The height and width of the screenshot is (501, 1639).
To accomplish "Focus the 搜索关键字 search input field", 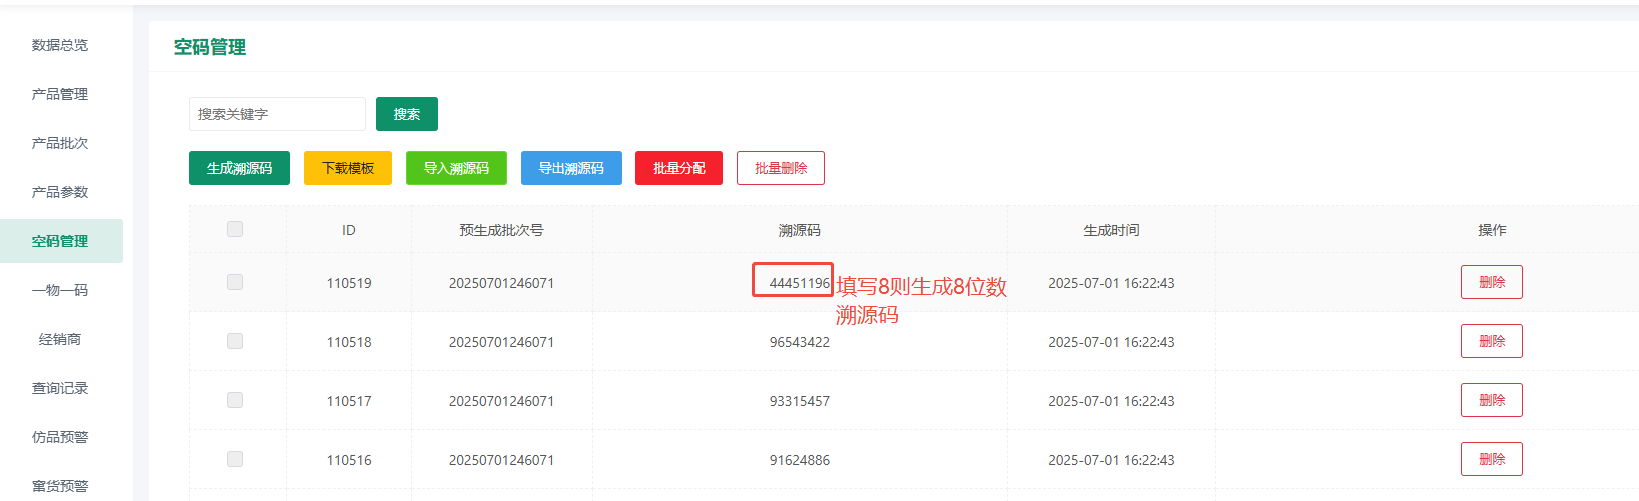I will coord(277,114).
